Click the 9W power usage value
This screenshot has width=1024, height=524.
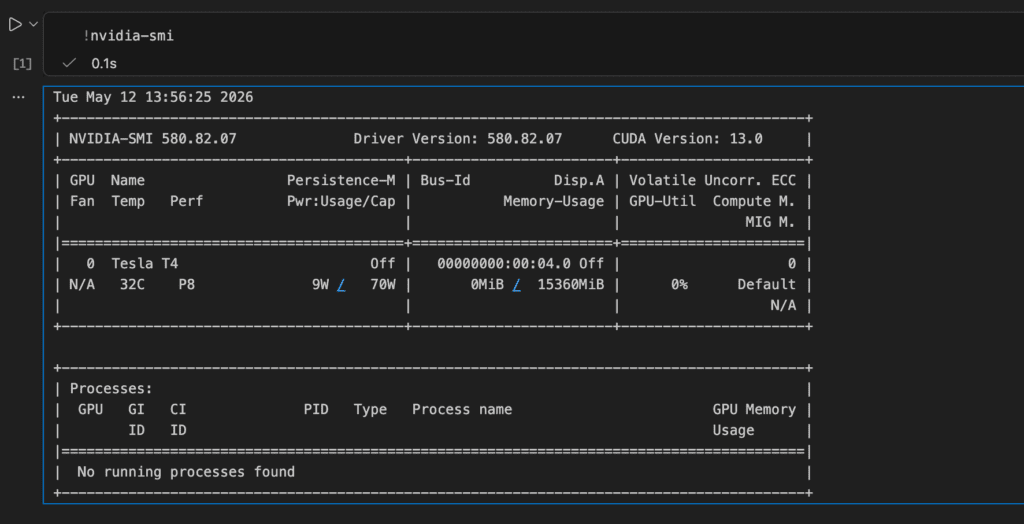320,285
